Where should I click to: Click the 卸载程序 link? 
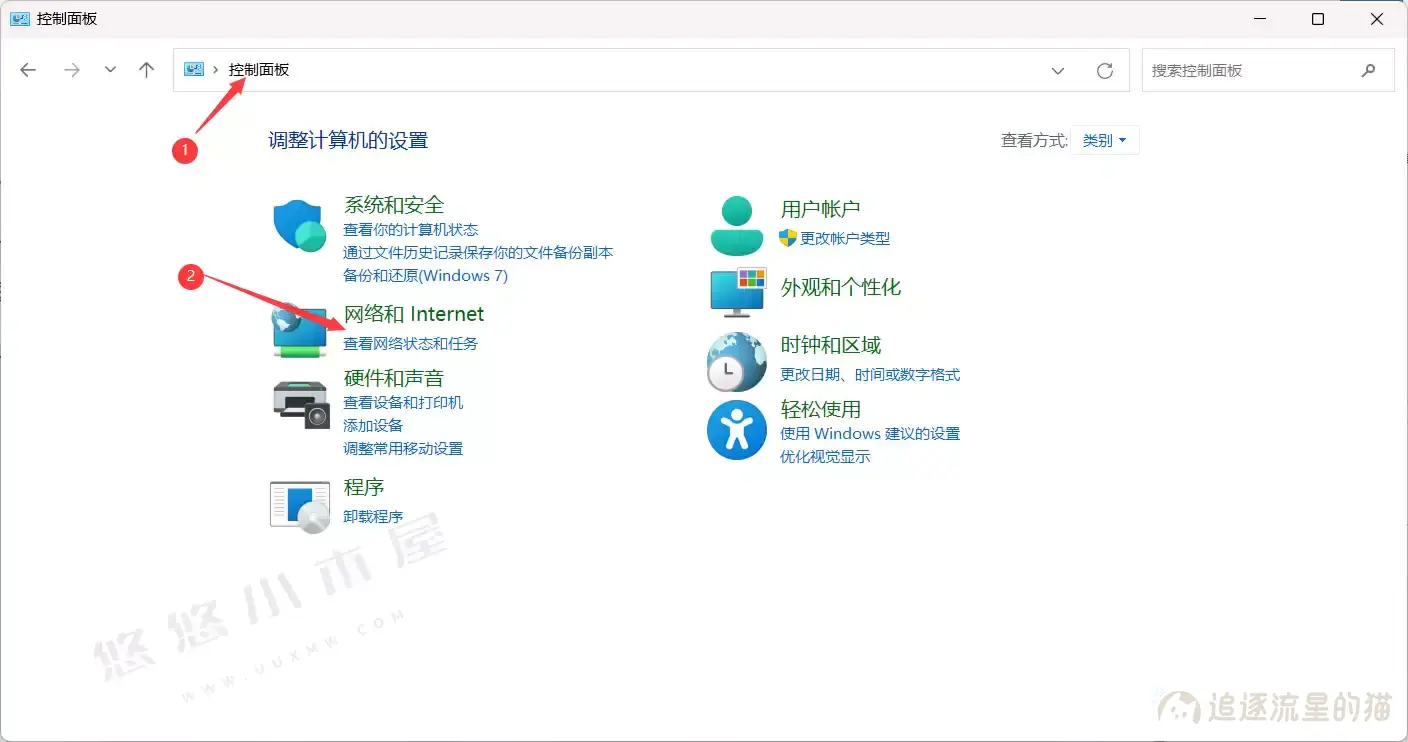373,515
